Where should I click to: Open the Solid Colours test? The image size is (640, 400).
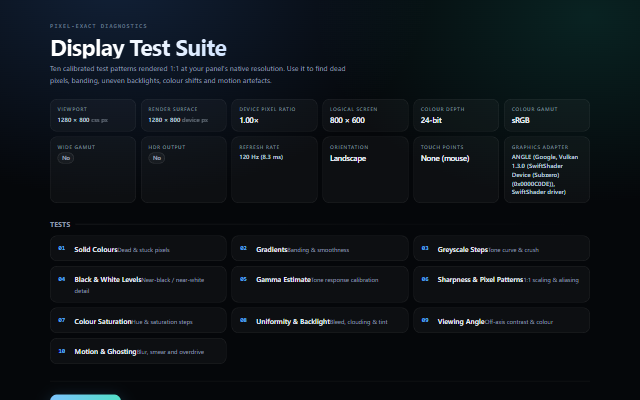click(138, 248)
